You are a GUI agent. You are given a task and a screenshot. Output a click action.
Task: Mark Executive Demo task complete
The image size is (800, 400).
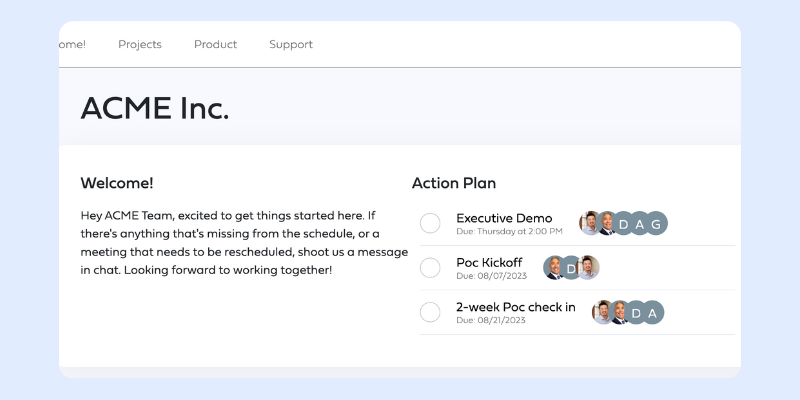[430, 223]
